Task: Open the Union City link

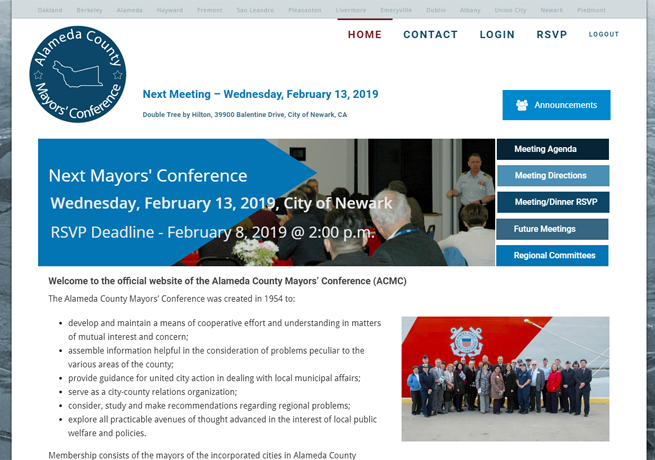Action: (510, 10)
